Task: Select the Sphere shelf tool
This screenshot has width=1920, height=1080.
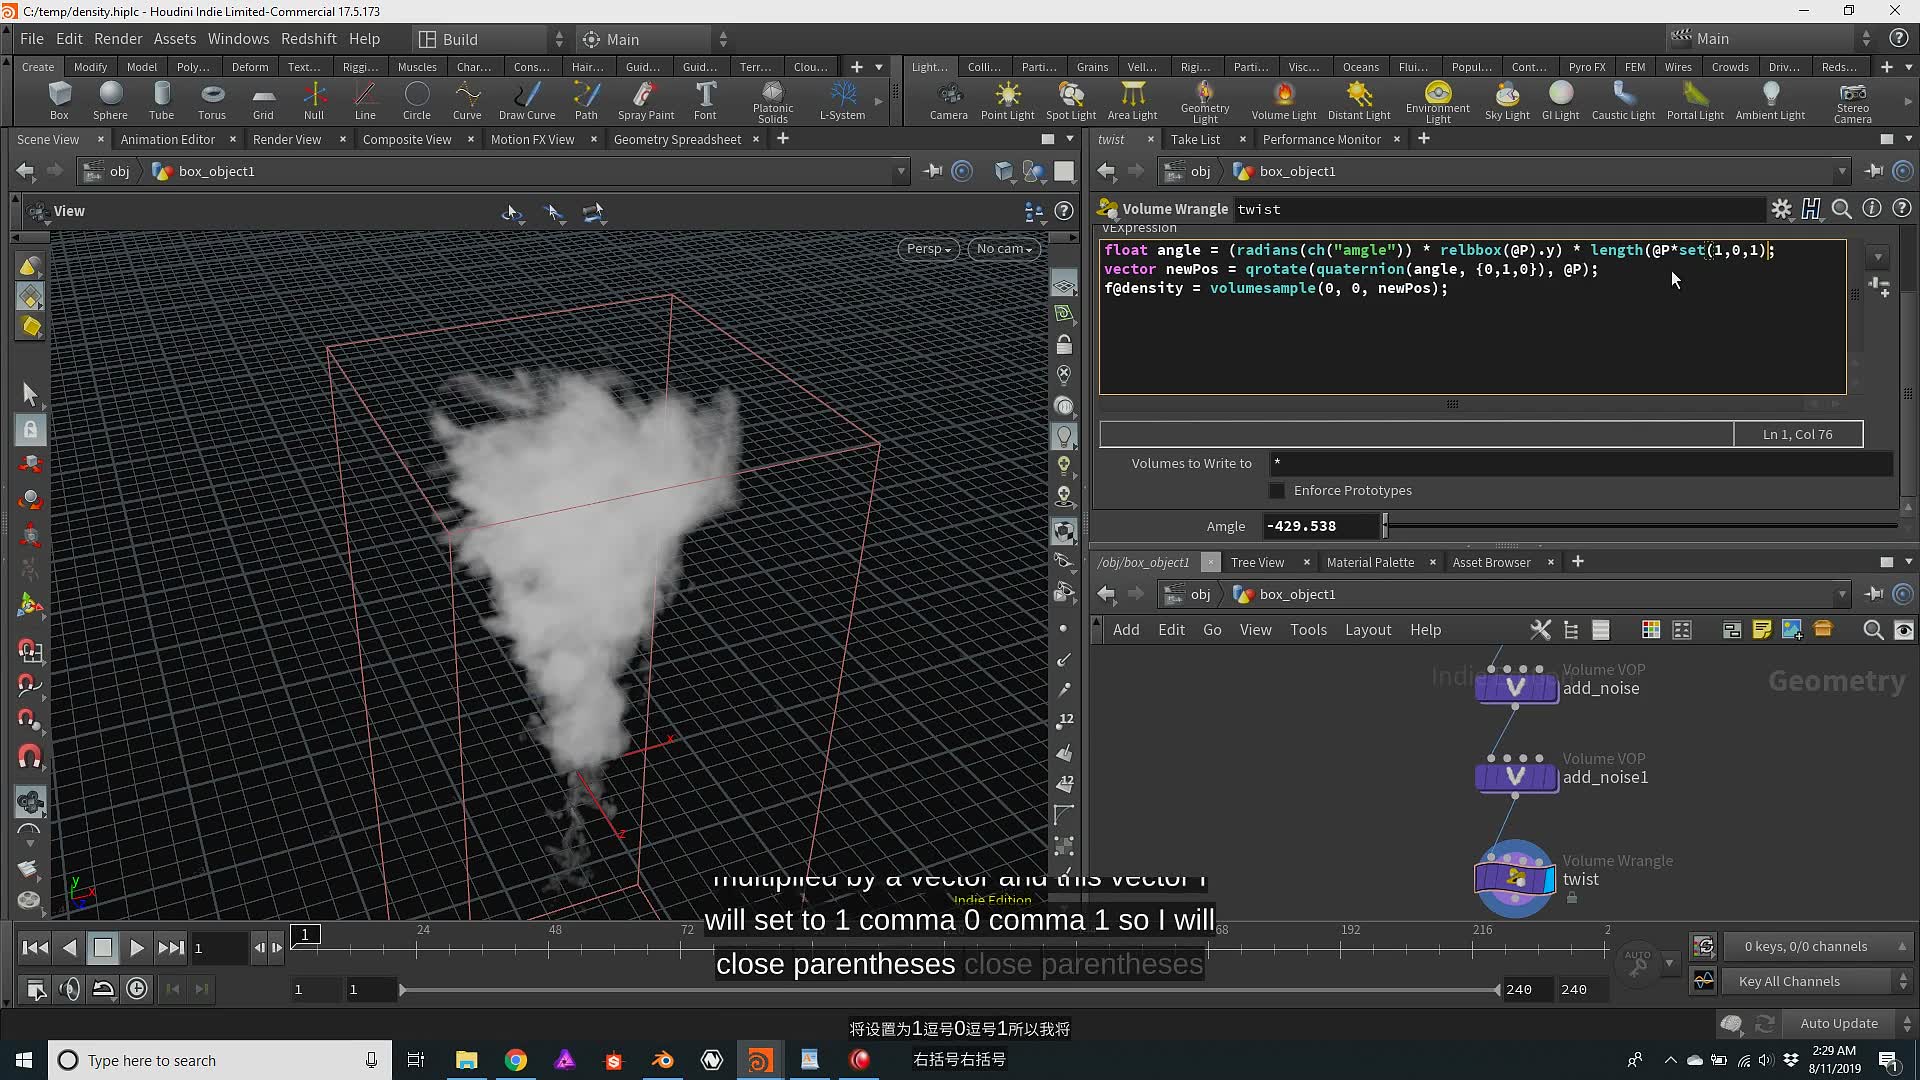Action: coord(110,101)
